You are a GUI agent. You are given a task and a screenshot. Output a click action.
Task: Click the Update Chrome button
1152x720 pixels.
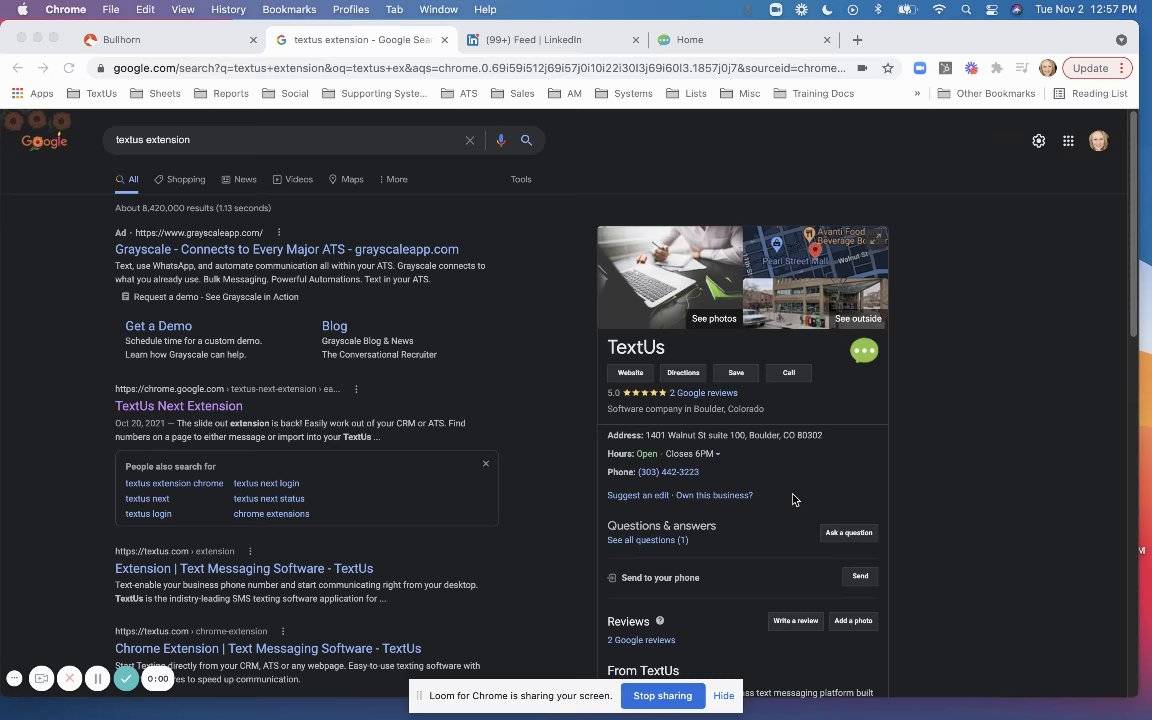point(1097,68)
